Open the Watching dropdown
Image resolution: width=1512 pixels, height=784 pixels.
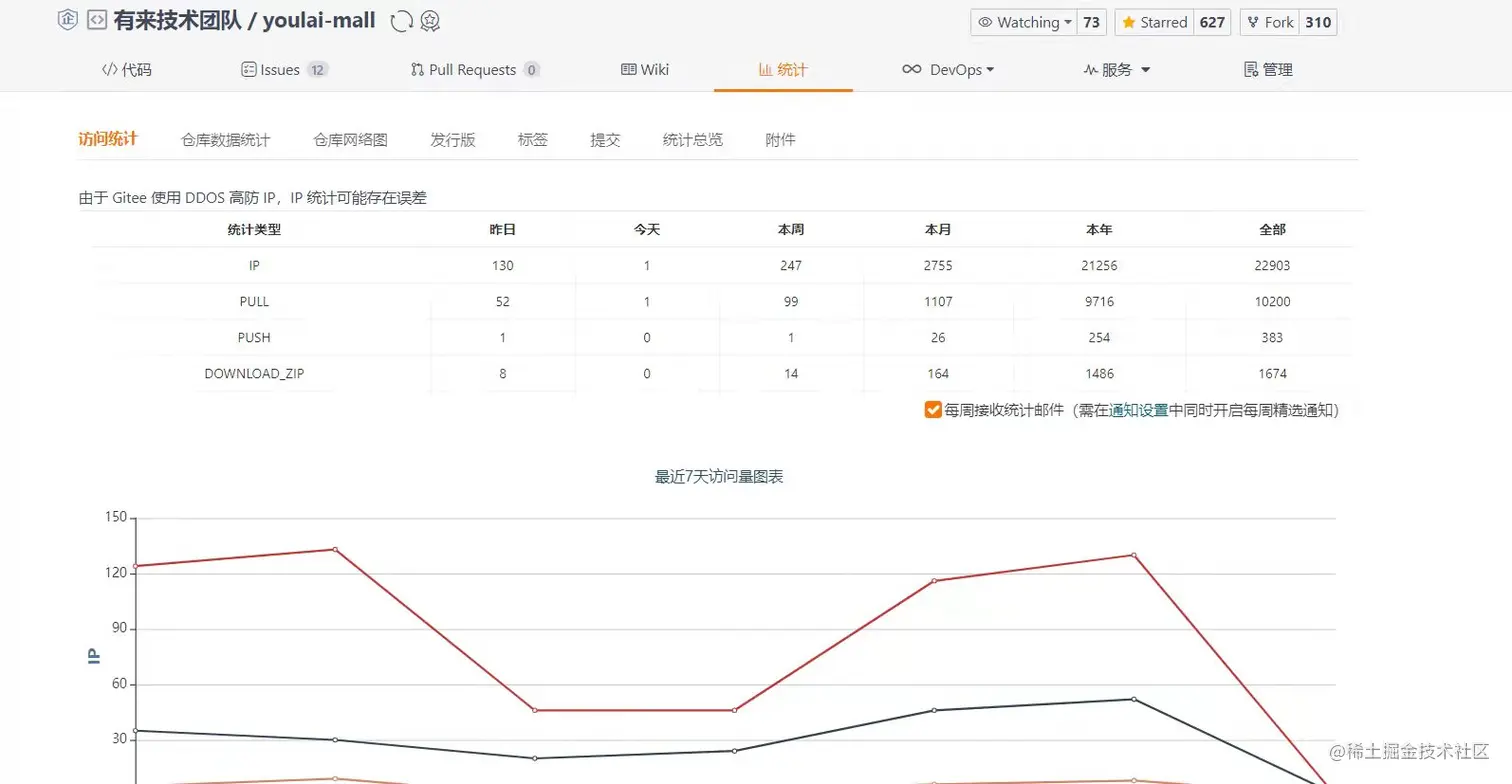click(x=1023, y=22)
